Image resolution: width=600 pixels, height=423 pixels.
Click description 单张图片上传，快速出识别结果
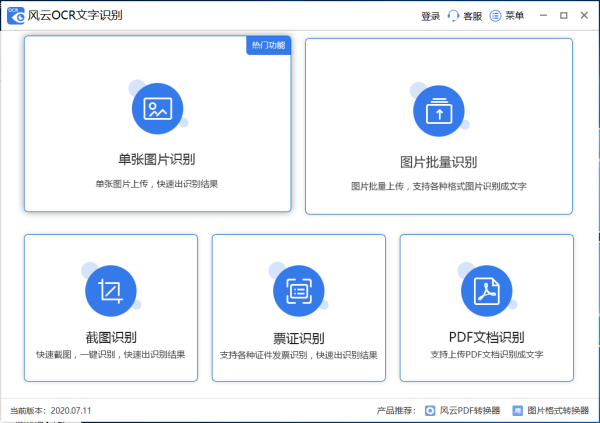point(157,184)
